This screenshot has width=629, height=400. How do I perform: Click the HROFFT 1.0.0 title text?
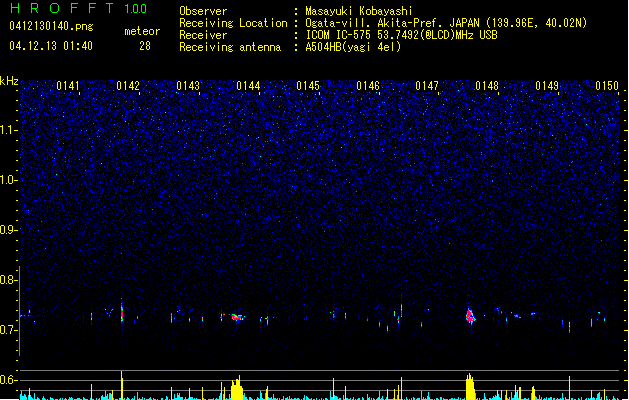click(78, 8)
